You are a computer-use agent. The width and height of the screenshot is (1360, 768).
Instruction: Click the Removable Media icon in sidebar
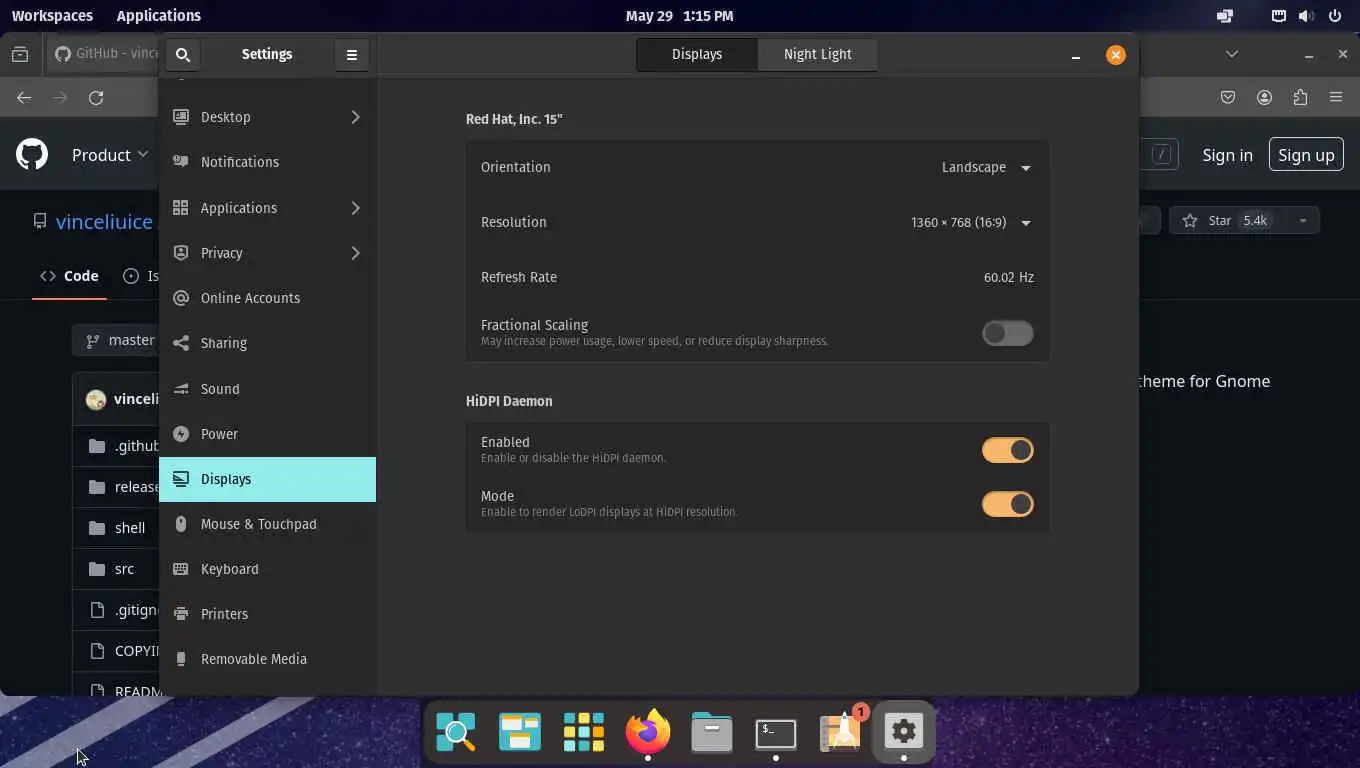coord(181,659)
